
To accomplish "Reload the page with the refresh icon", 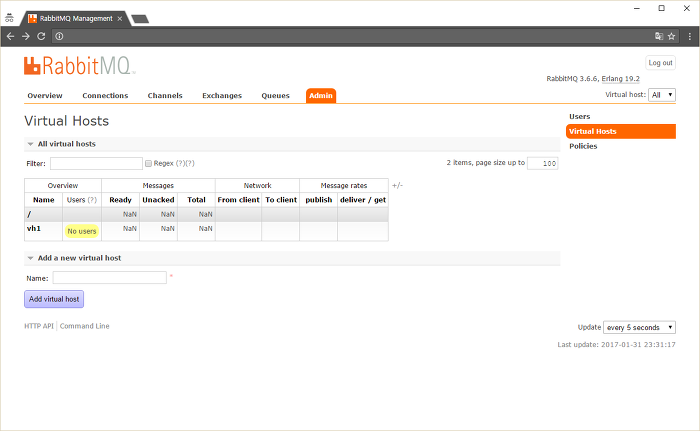I will click(x=41, y=36).
